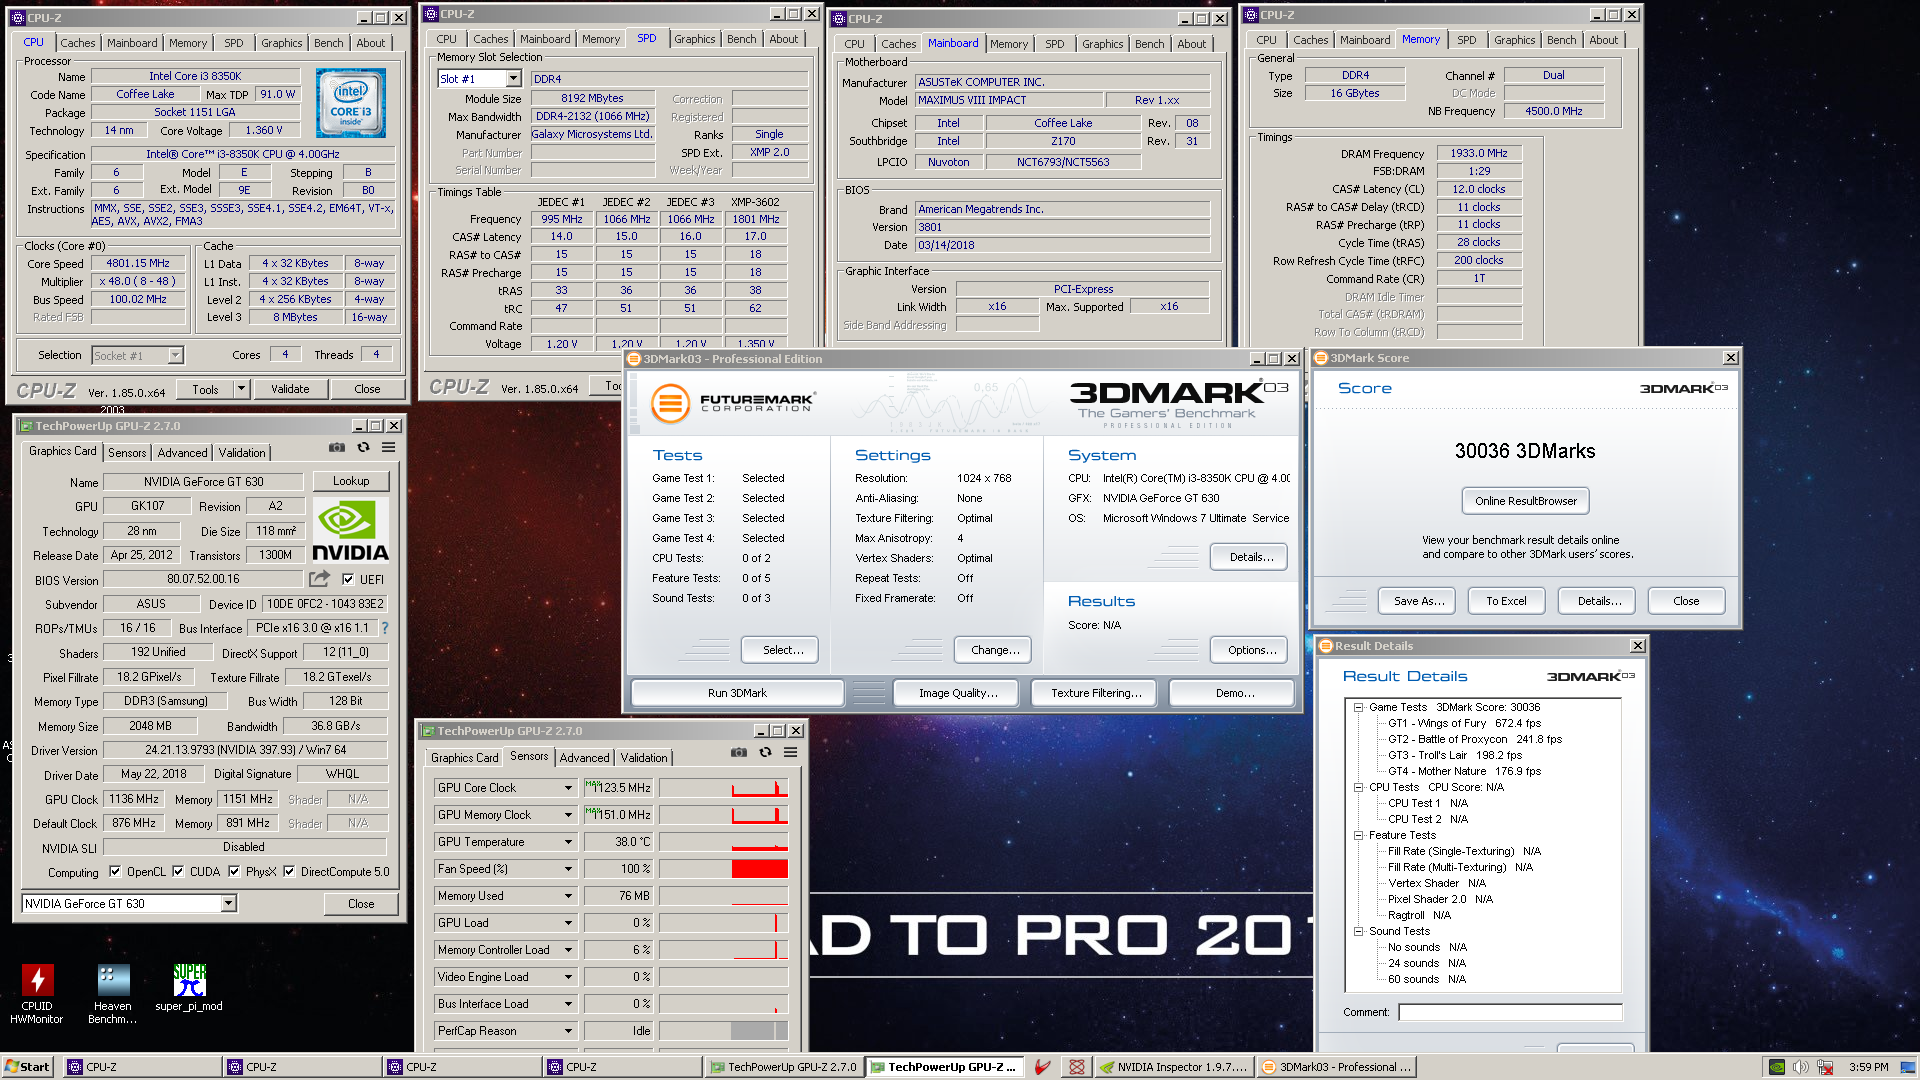Click the Futuremark orange logo in 3DMark03
Viewport: 1920px width, 1080px height.
tap(670, 404)
